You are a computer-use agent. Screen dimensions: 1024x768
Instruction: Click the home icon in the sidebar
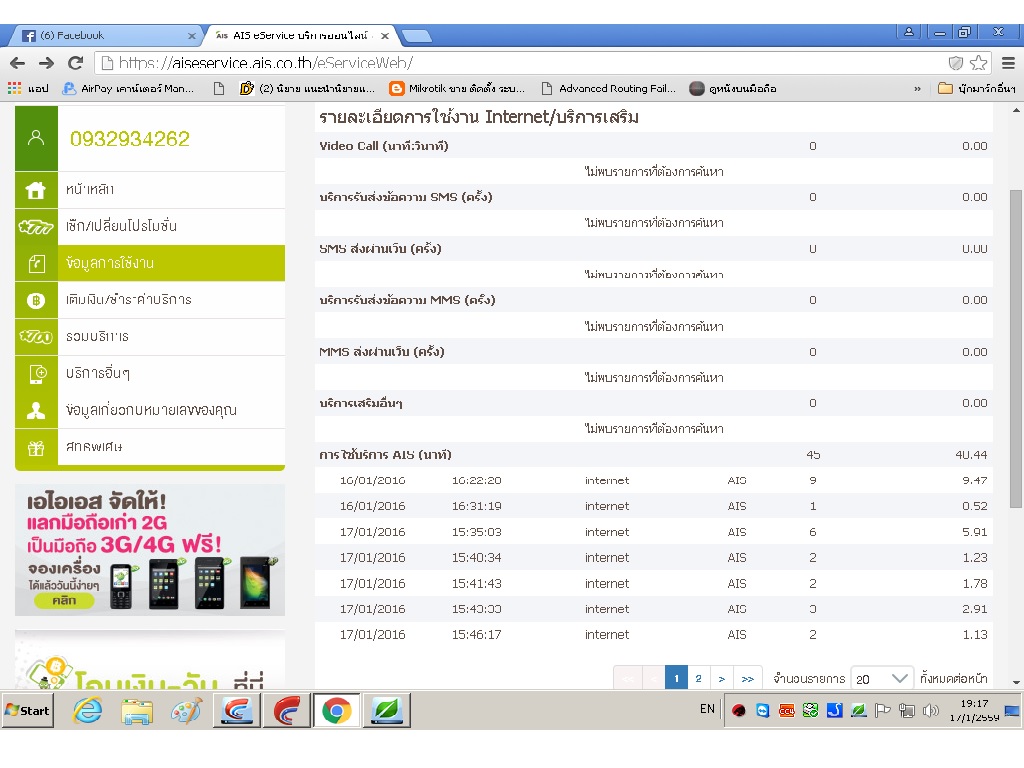(x=36, y=190)
